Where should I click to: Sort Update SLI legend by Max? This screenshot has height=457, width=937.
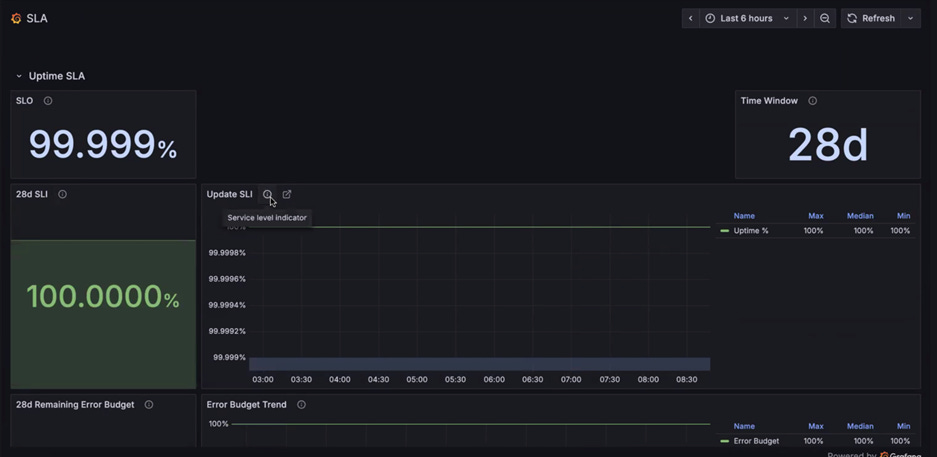point(816,216)
